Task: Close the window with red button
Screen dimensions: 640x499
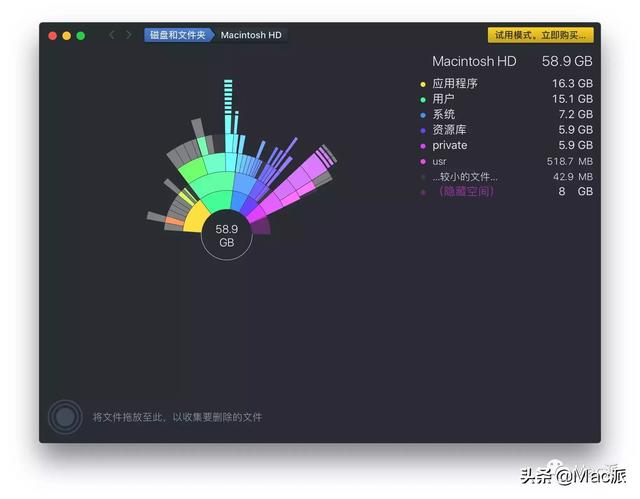Action: pos(52,35)
